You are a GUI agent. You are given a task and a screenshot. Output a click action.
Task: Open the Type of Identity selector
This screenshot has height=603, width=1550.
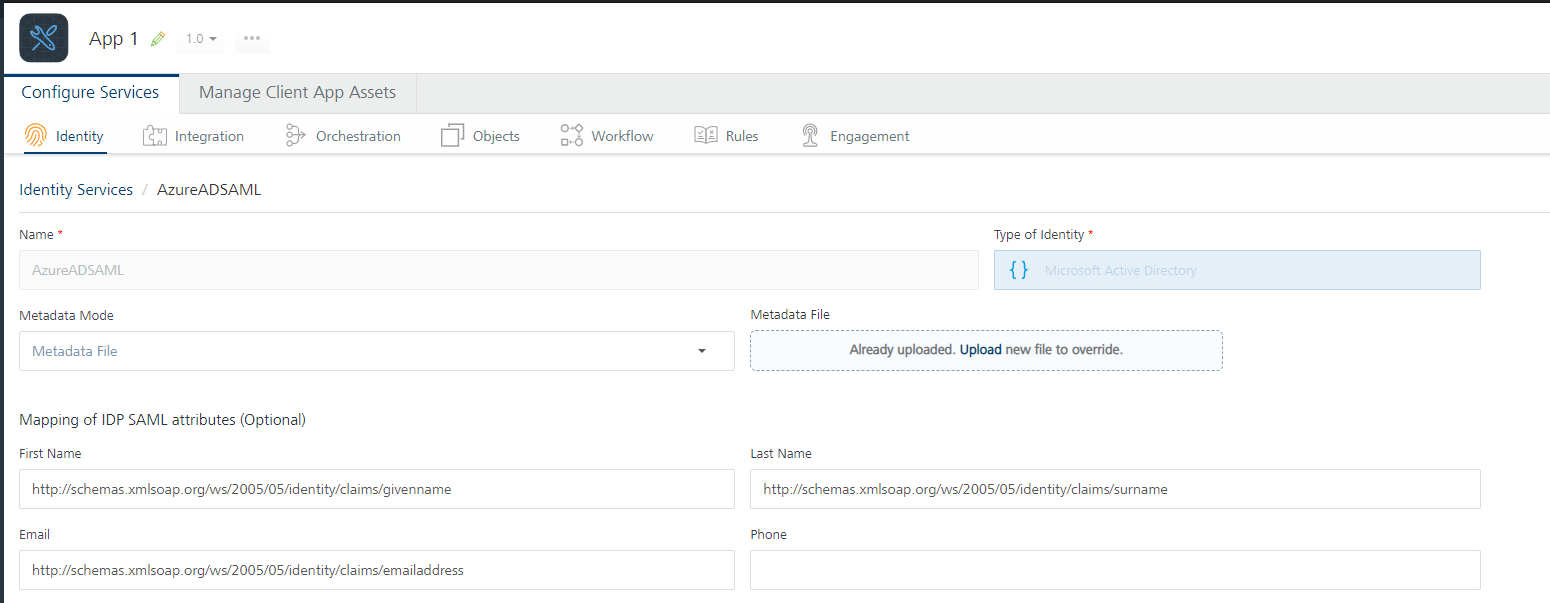[1236, 270]
